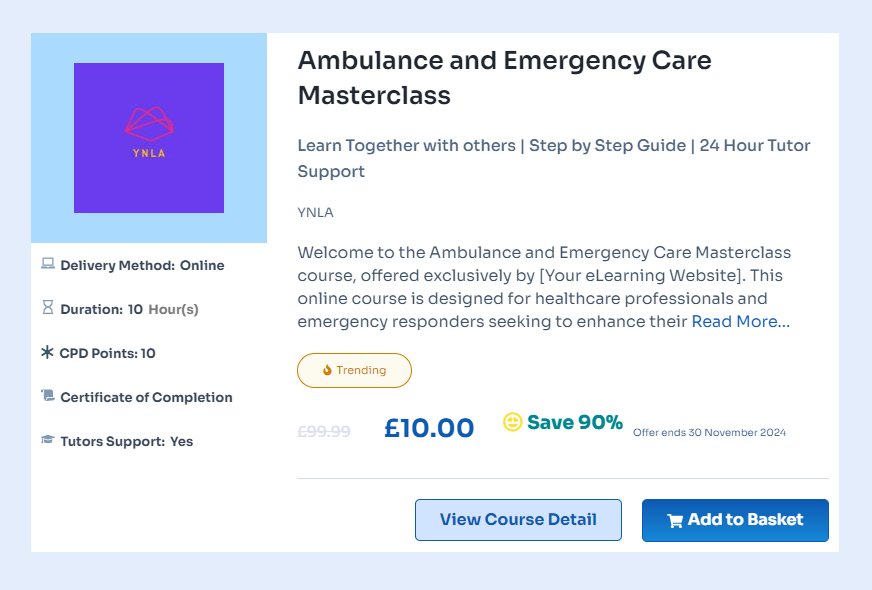Viewport: 872px width, 590px height.
Task: Click the crossed-out £99.99 original price
Action: (324, 431)
